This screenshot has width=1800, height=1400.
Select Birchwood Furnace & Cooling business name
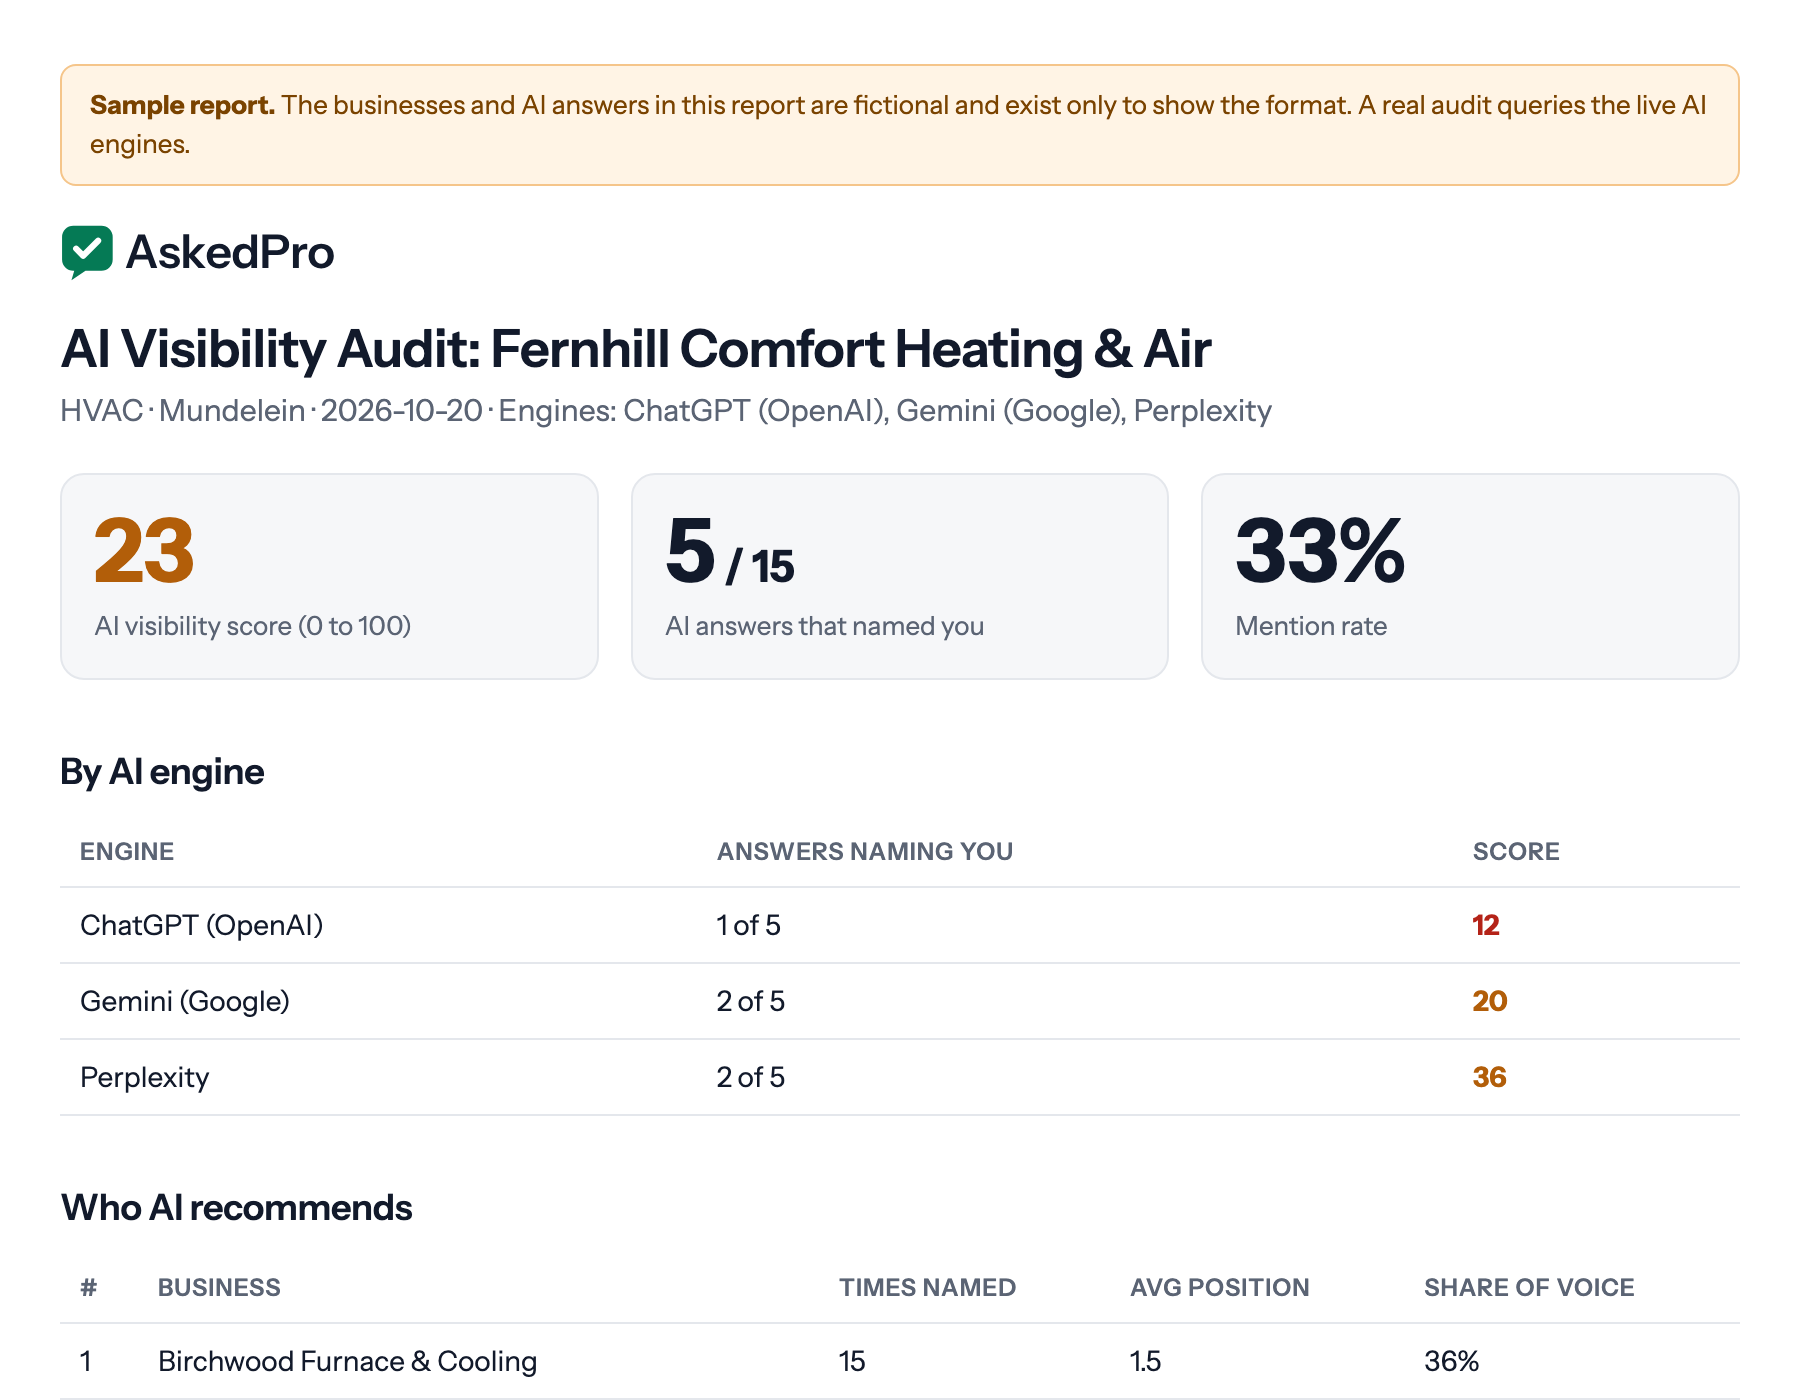[348, 1361]
